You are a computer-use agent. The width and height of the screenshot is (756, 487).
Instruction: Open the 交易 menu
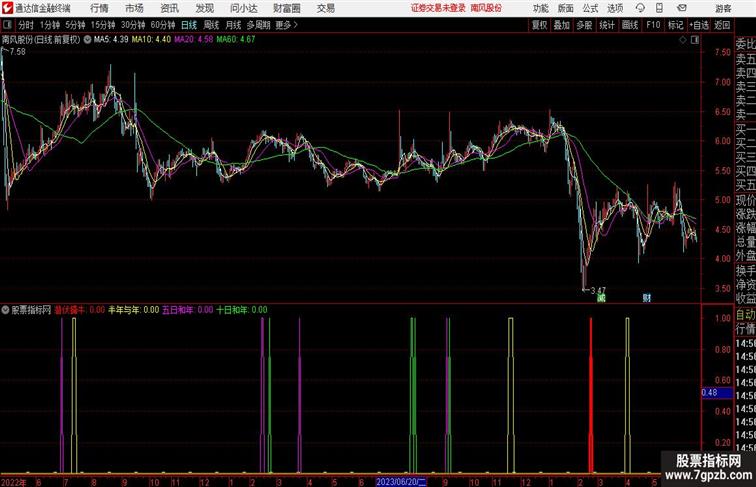click(325, 8)
